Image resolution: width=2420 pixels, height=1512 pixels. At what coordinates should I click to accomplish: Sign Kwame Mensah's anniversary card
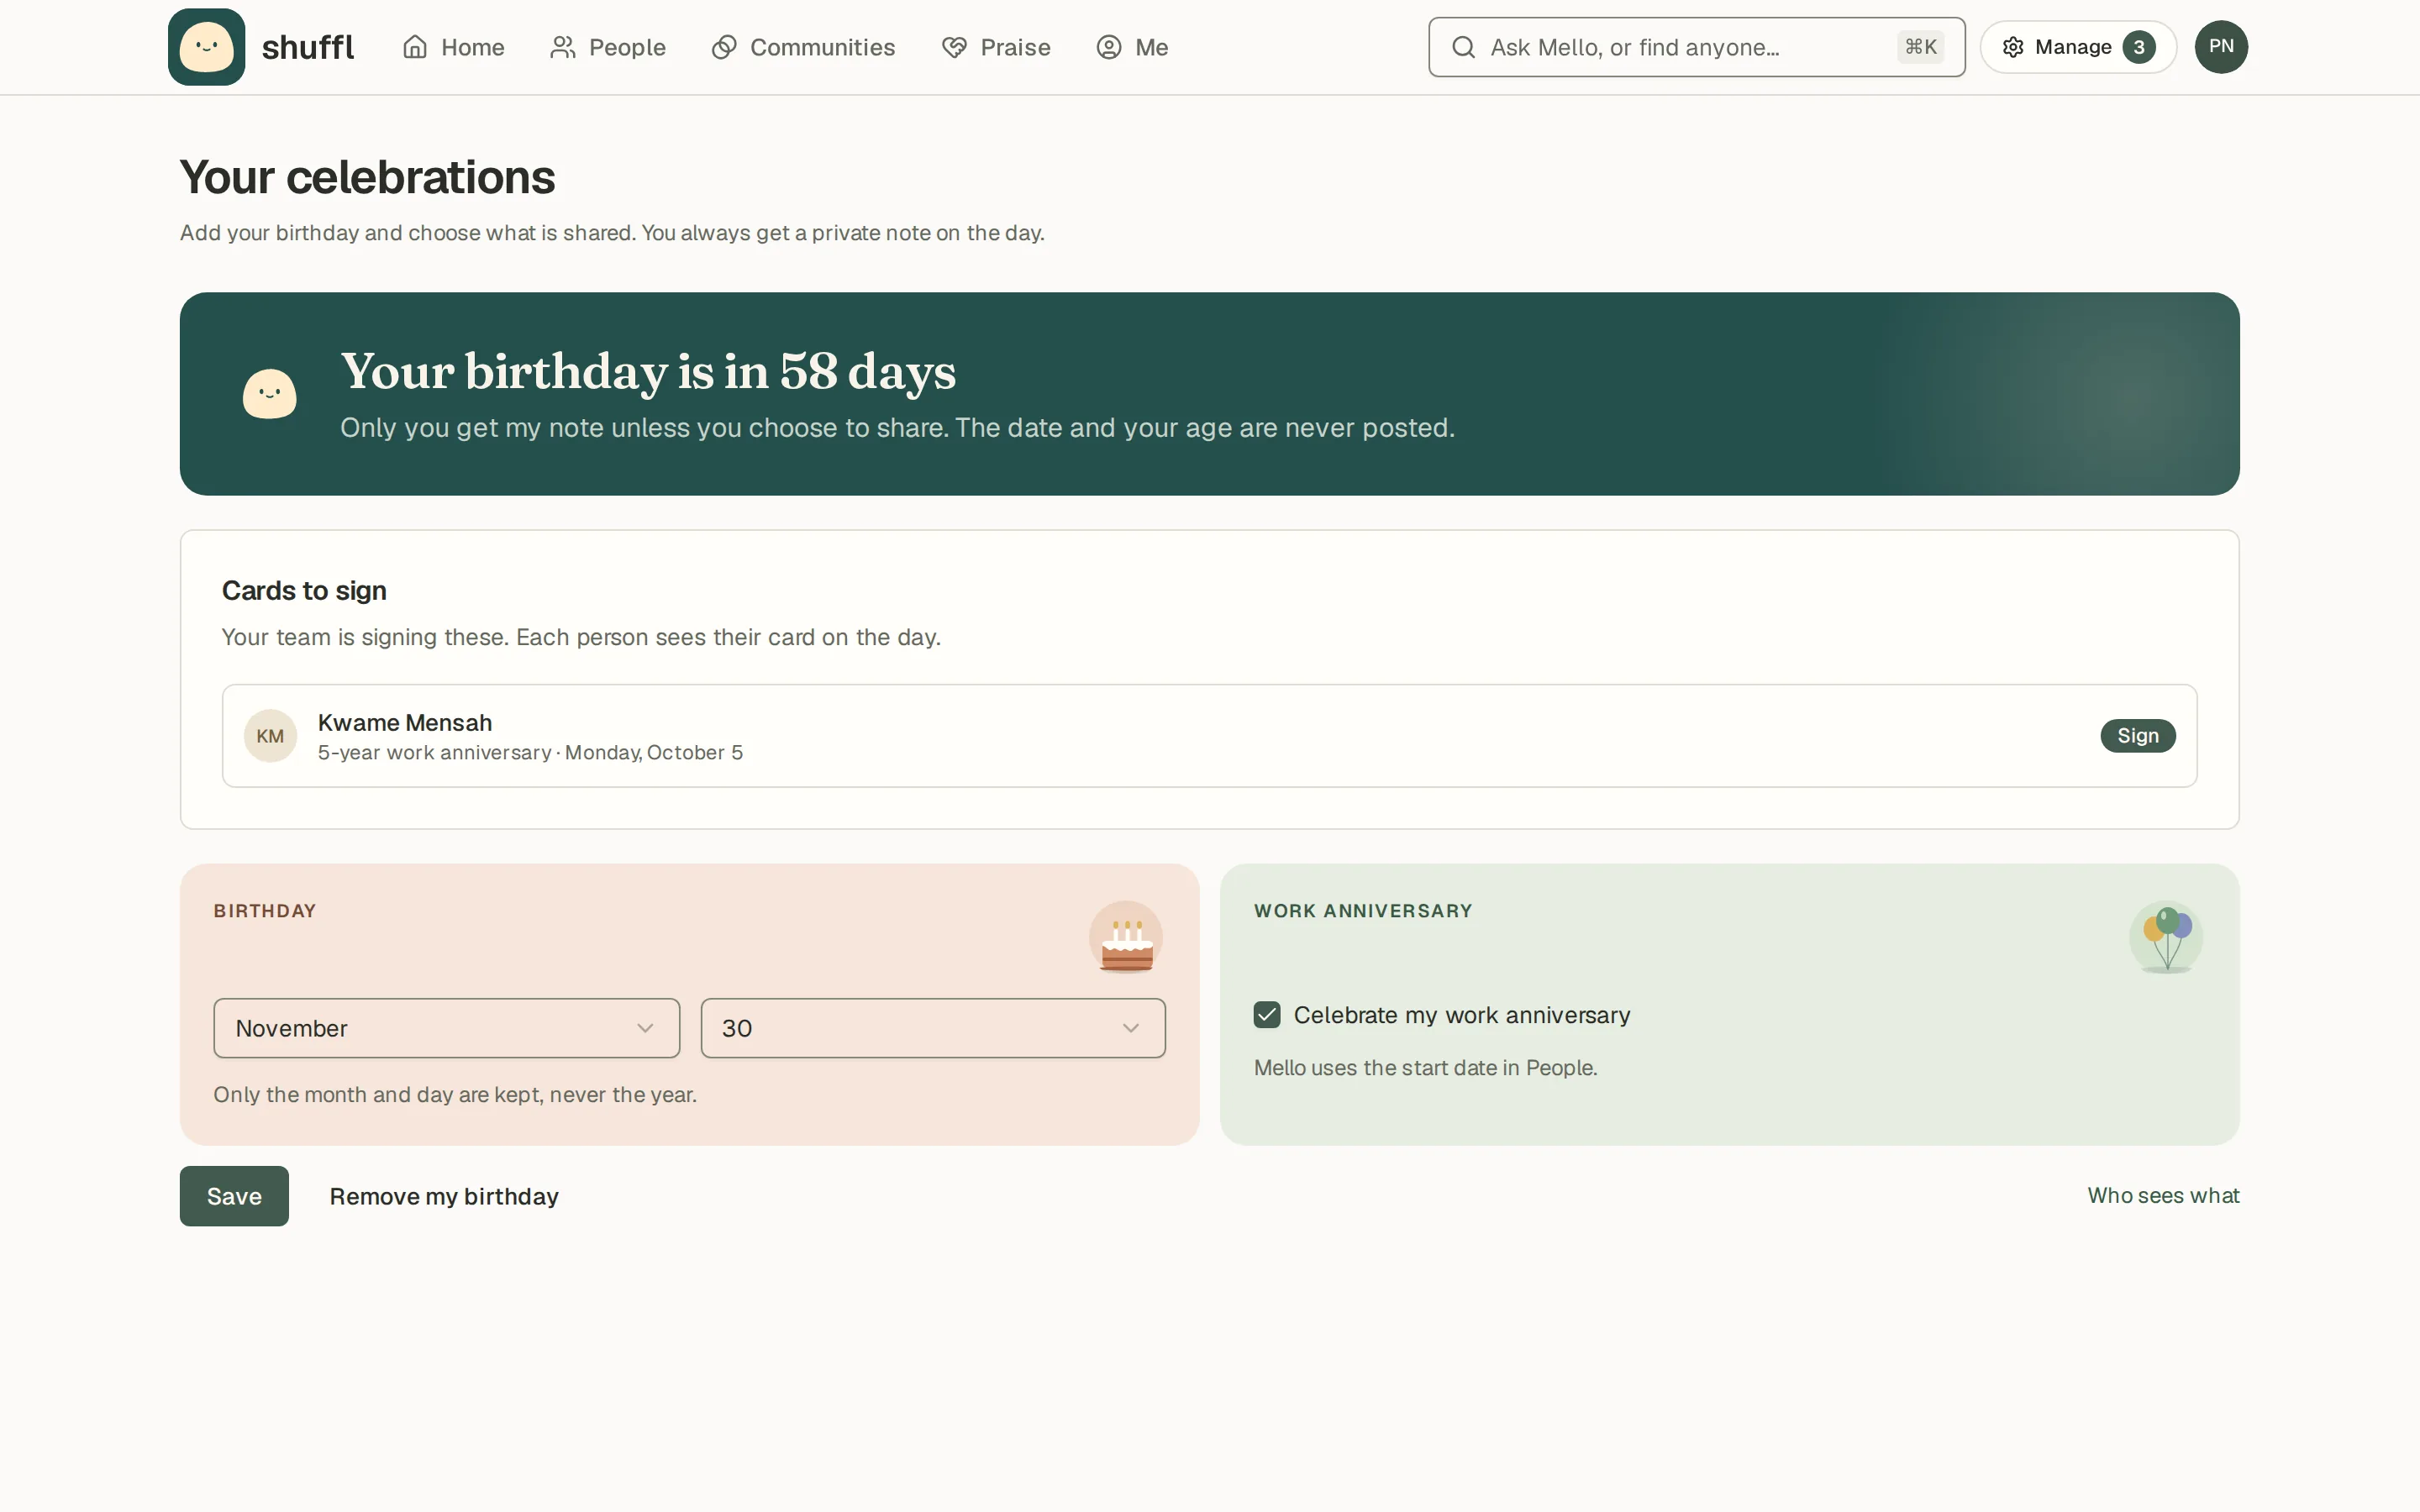[x=2138, y=736]
